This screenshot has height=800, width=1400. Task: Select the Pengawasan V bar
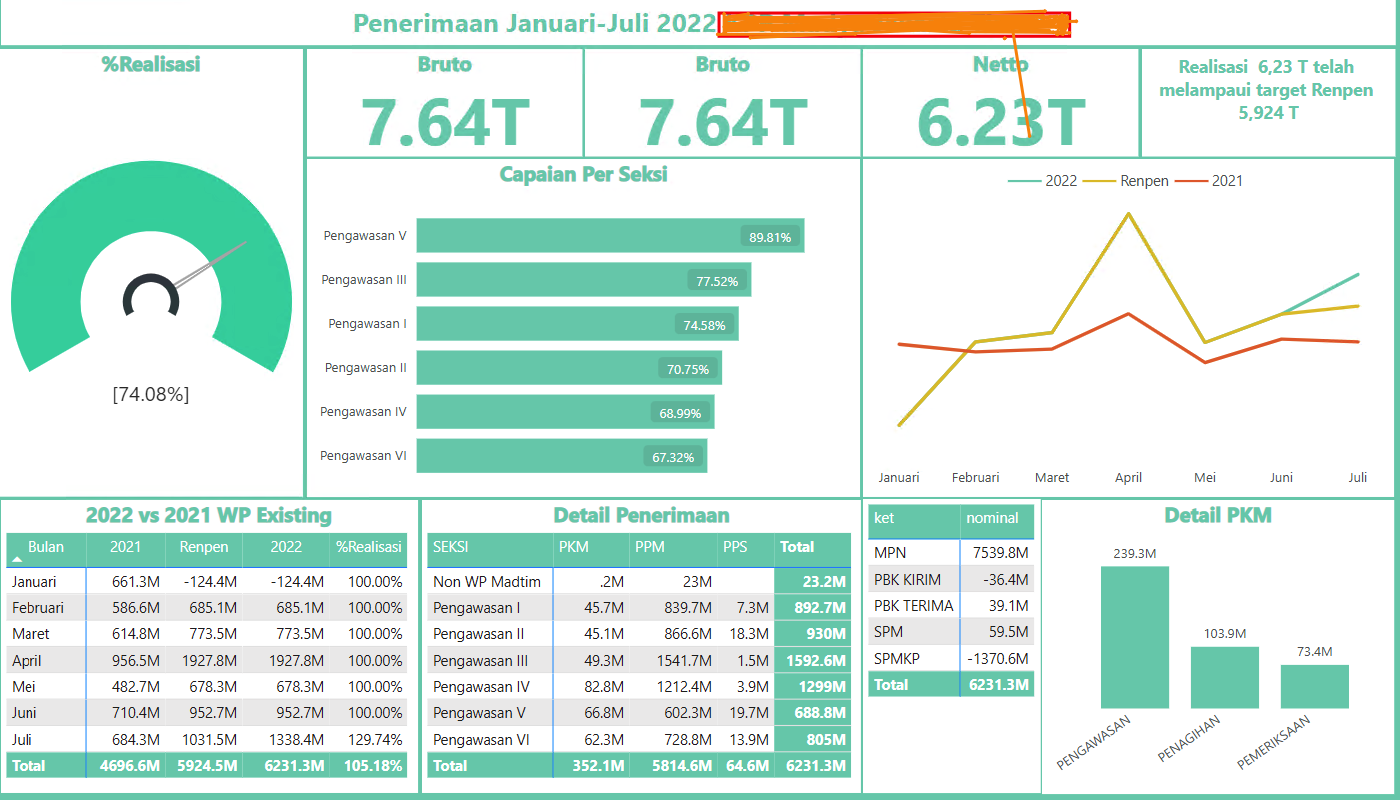click(x=610, y=236)
